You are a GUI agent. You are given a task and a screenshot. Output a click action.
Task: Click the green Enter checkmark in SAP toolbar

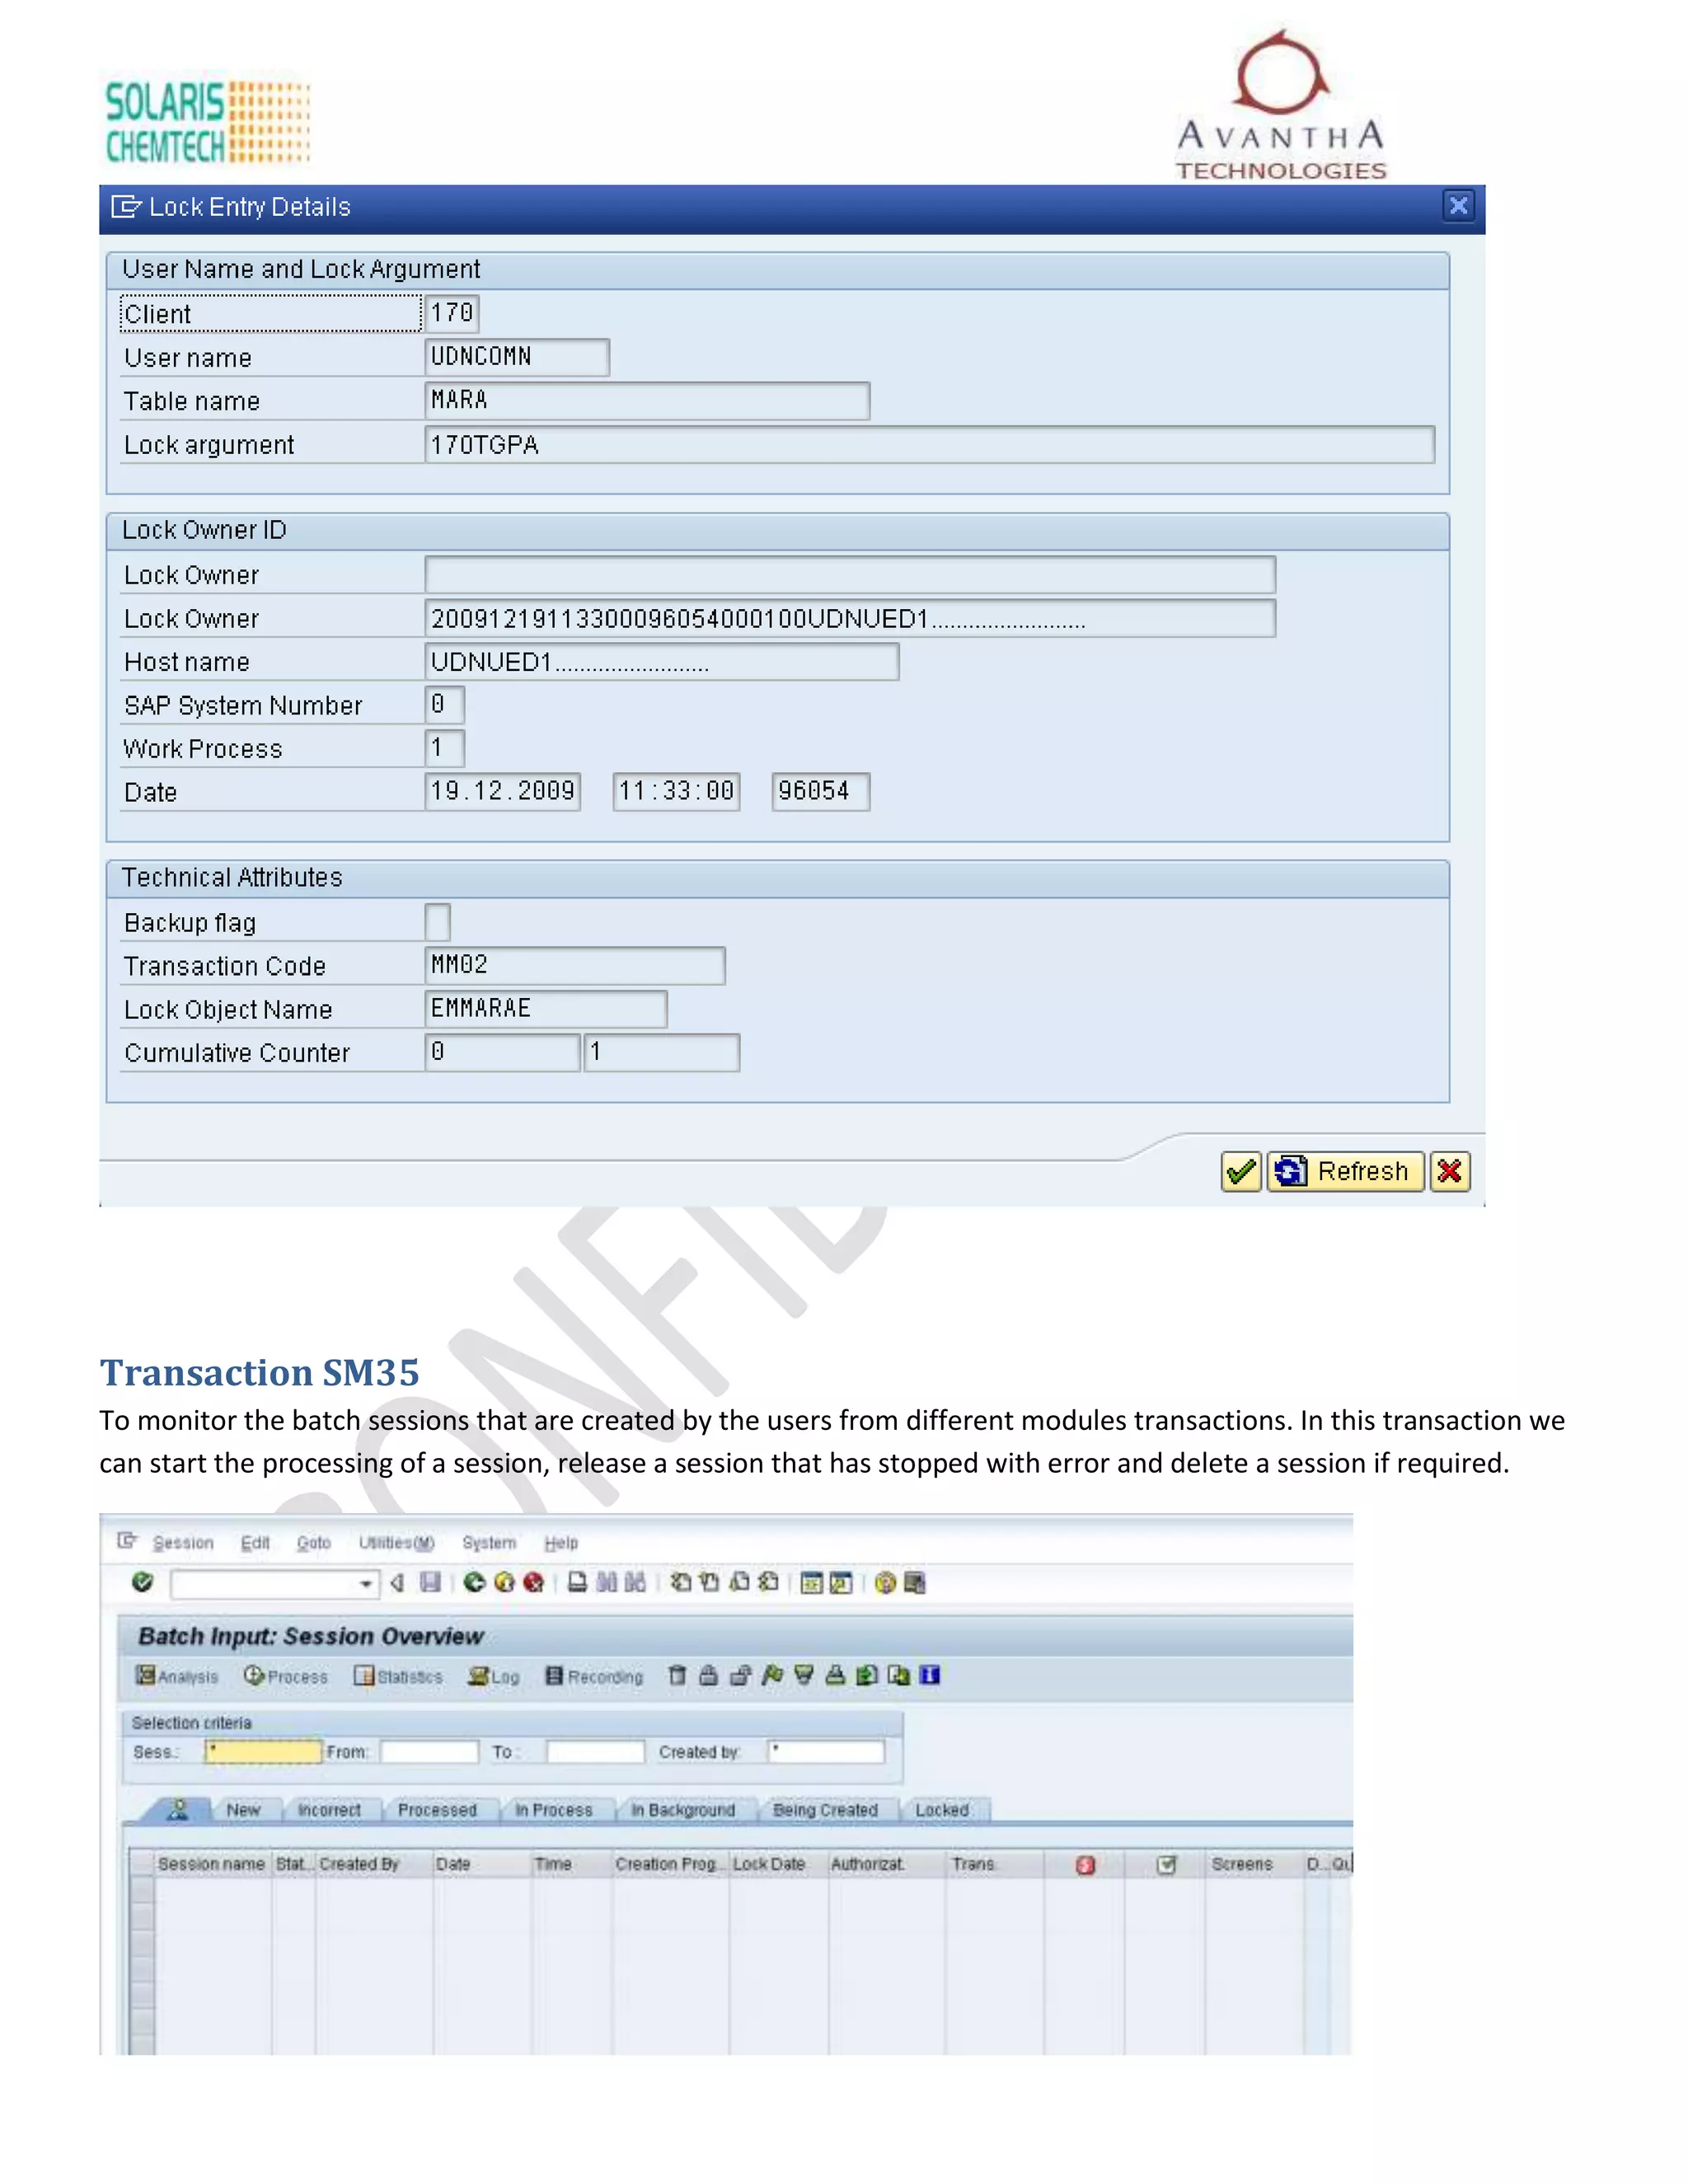point(142,1582)
